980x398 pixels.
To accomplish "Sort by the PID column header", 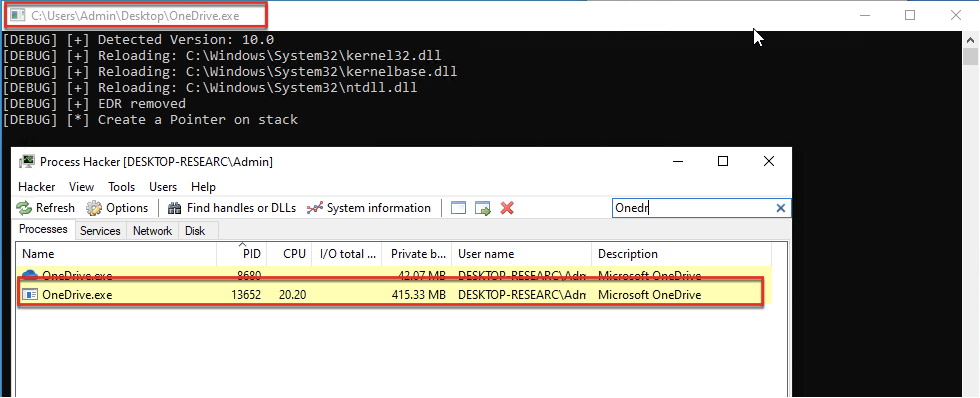I will coord(242,254).
